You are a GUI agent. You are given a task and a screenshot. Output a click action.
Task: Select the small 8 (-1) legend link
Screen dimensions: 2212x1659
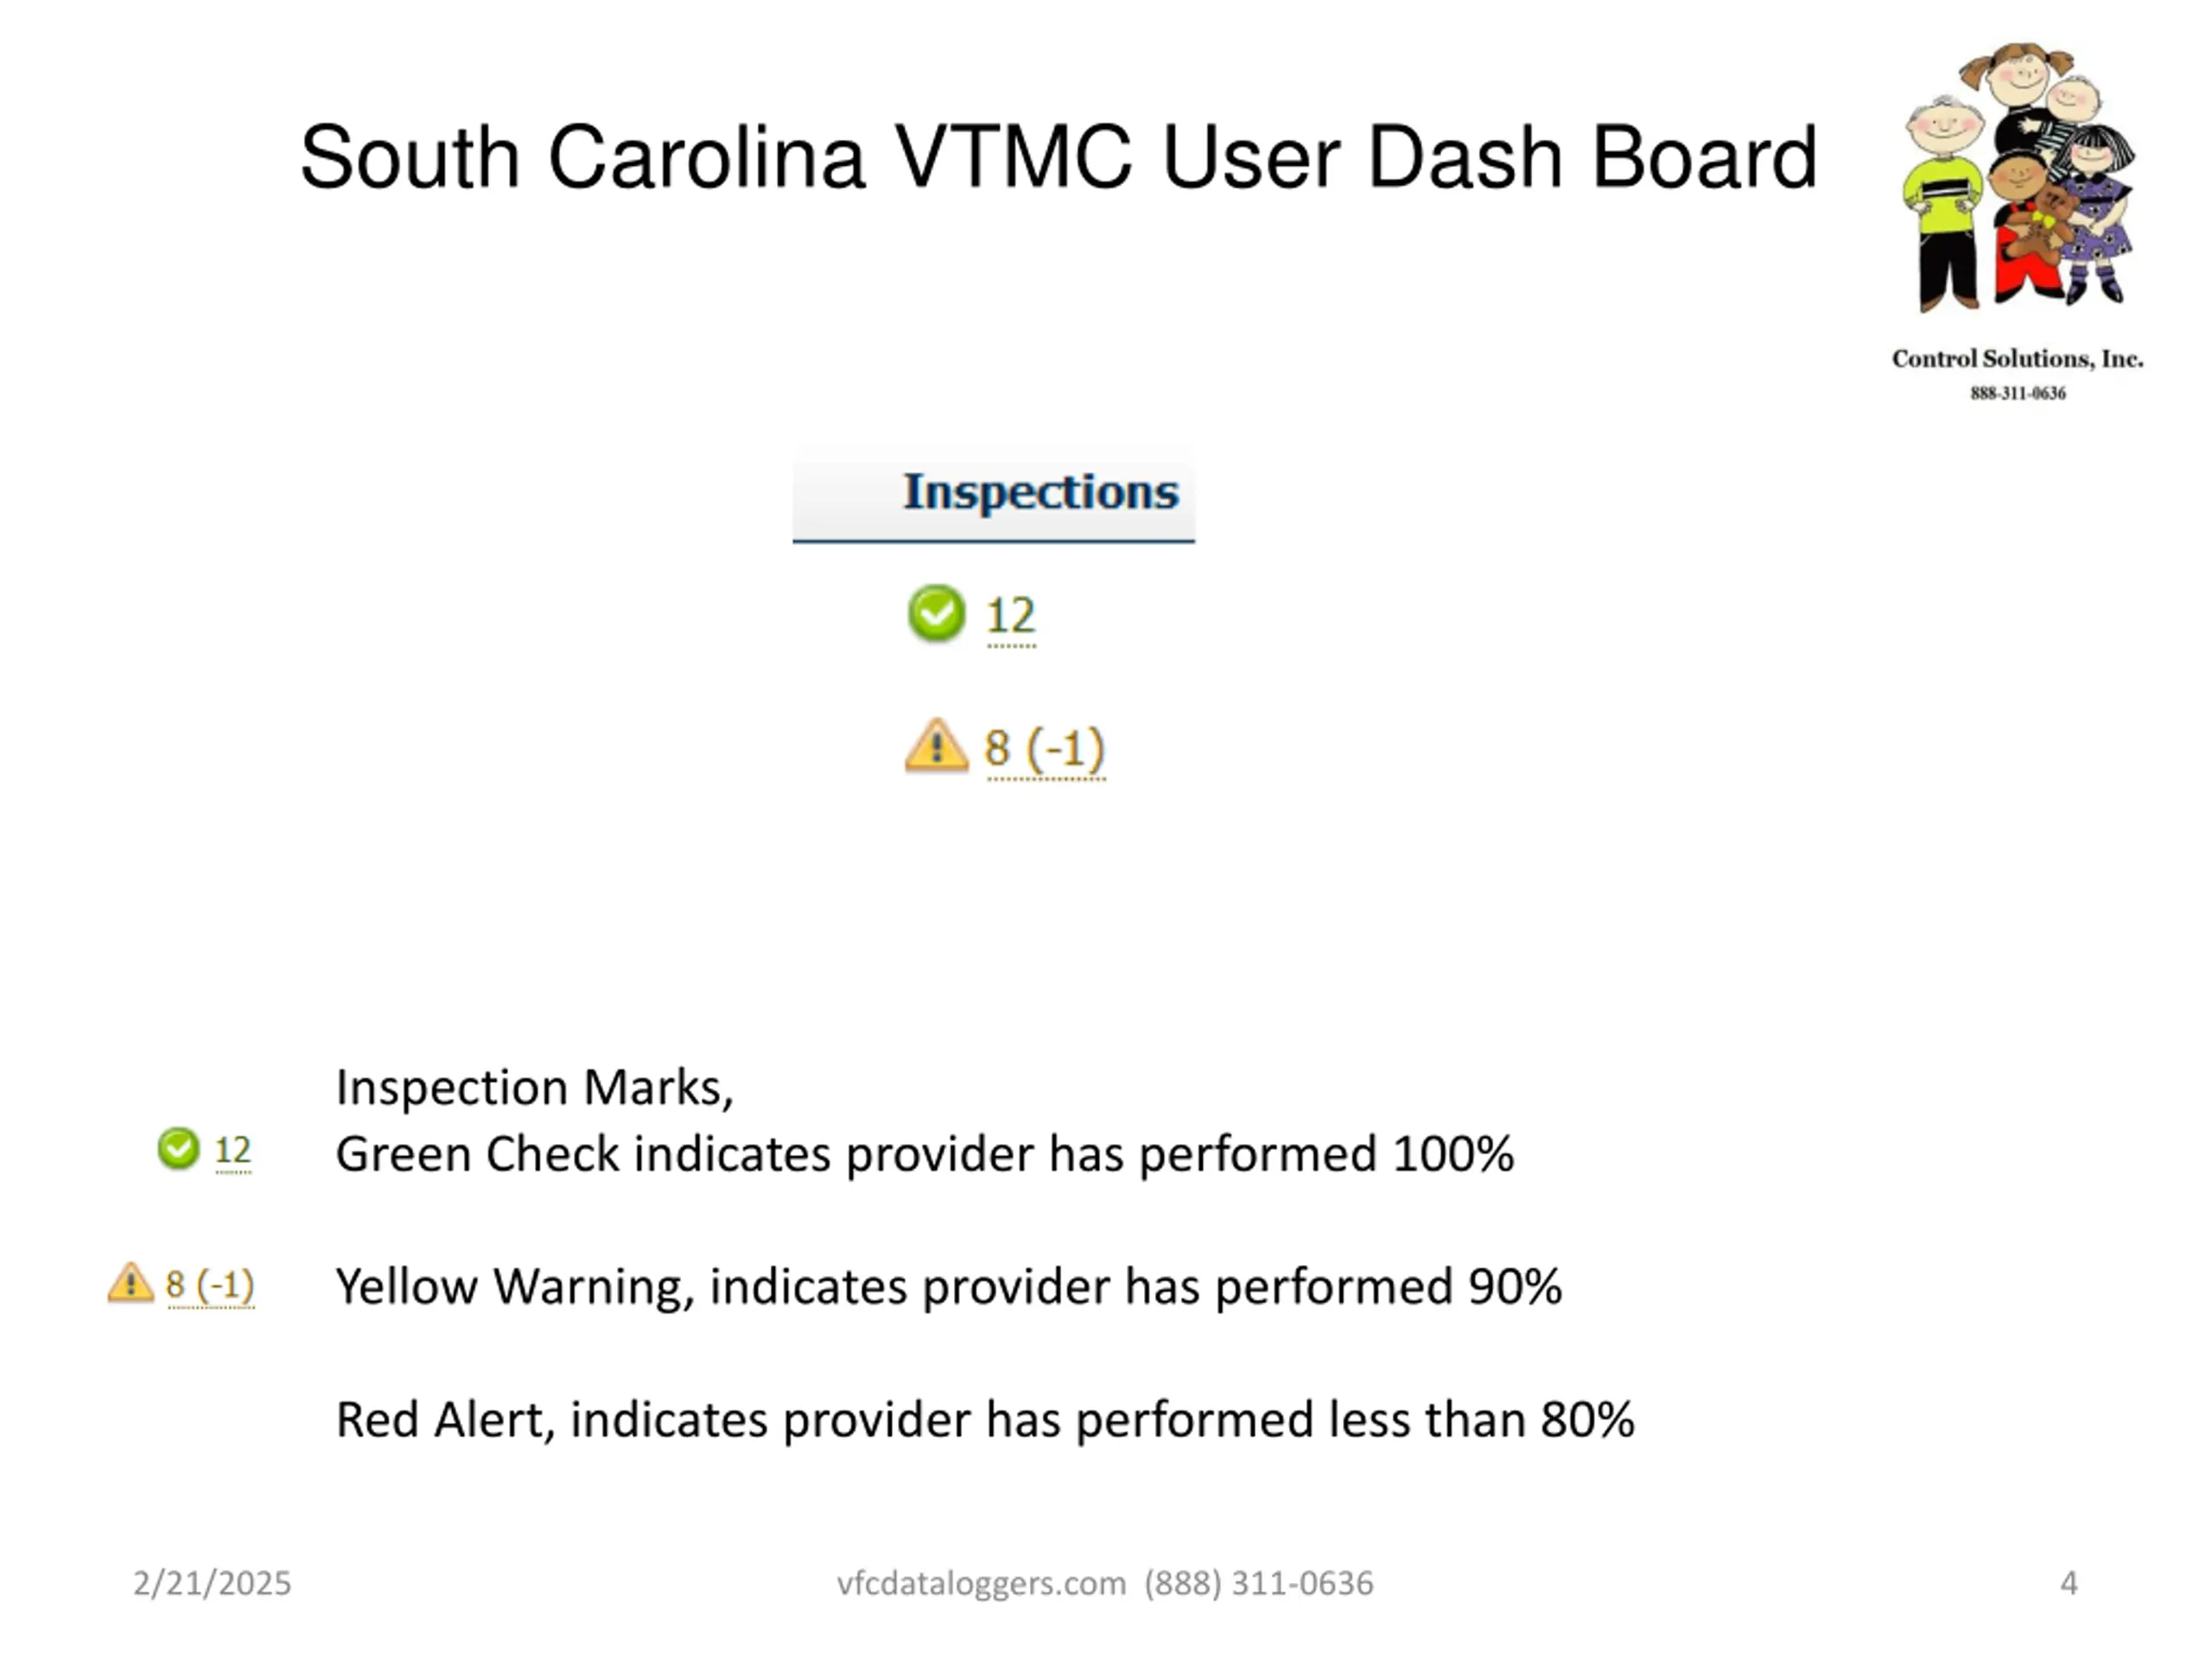(x=210, y=1284)
